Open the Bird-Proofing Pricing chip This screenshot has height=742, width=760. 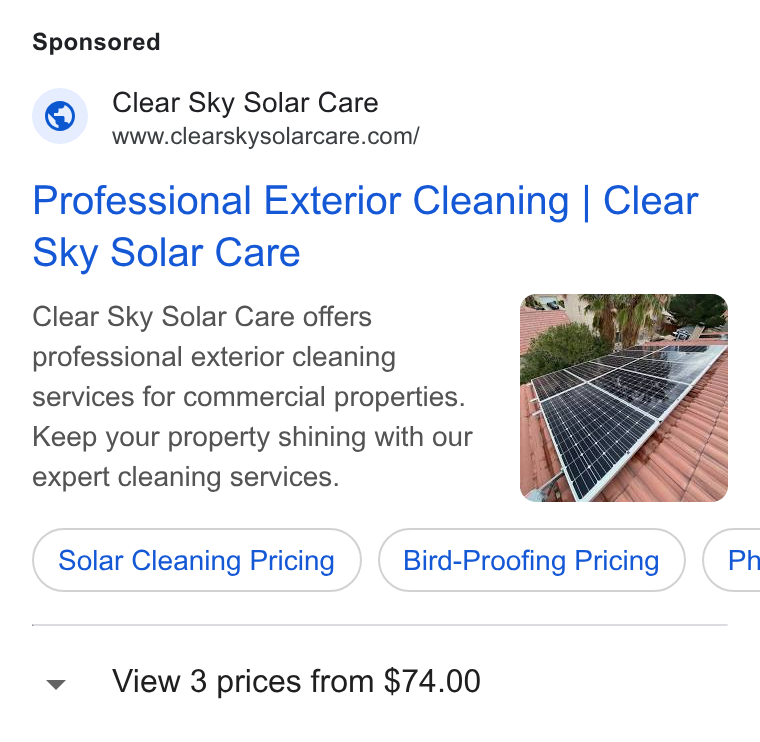[x=532, y=560]
